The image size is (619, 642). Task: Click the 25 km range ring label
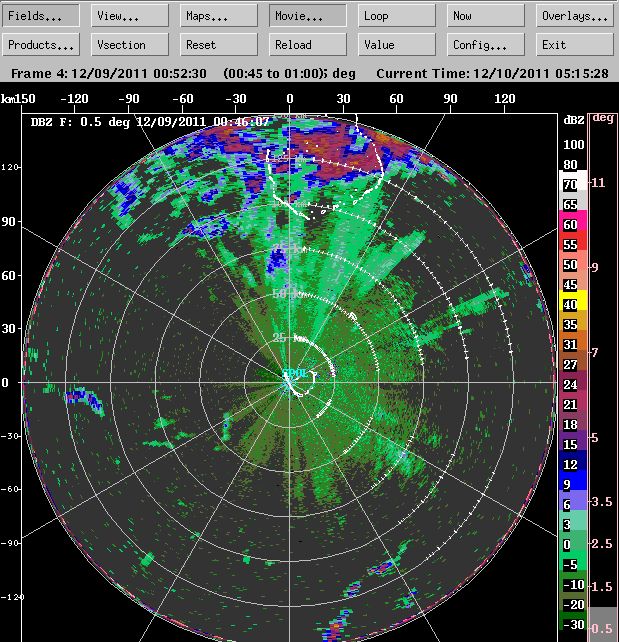point(286,338)
